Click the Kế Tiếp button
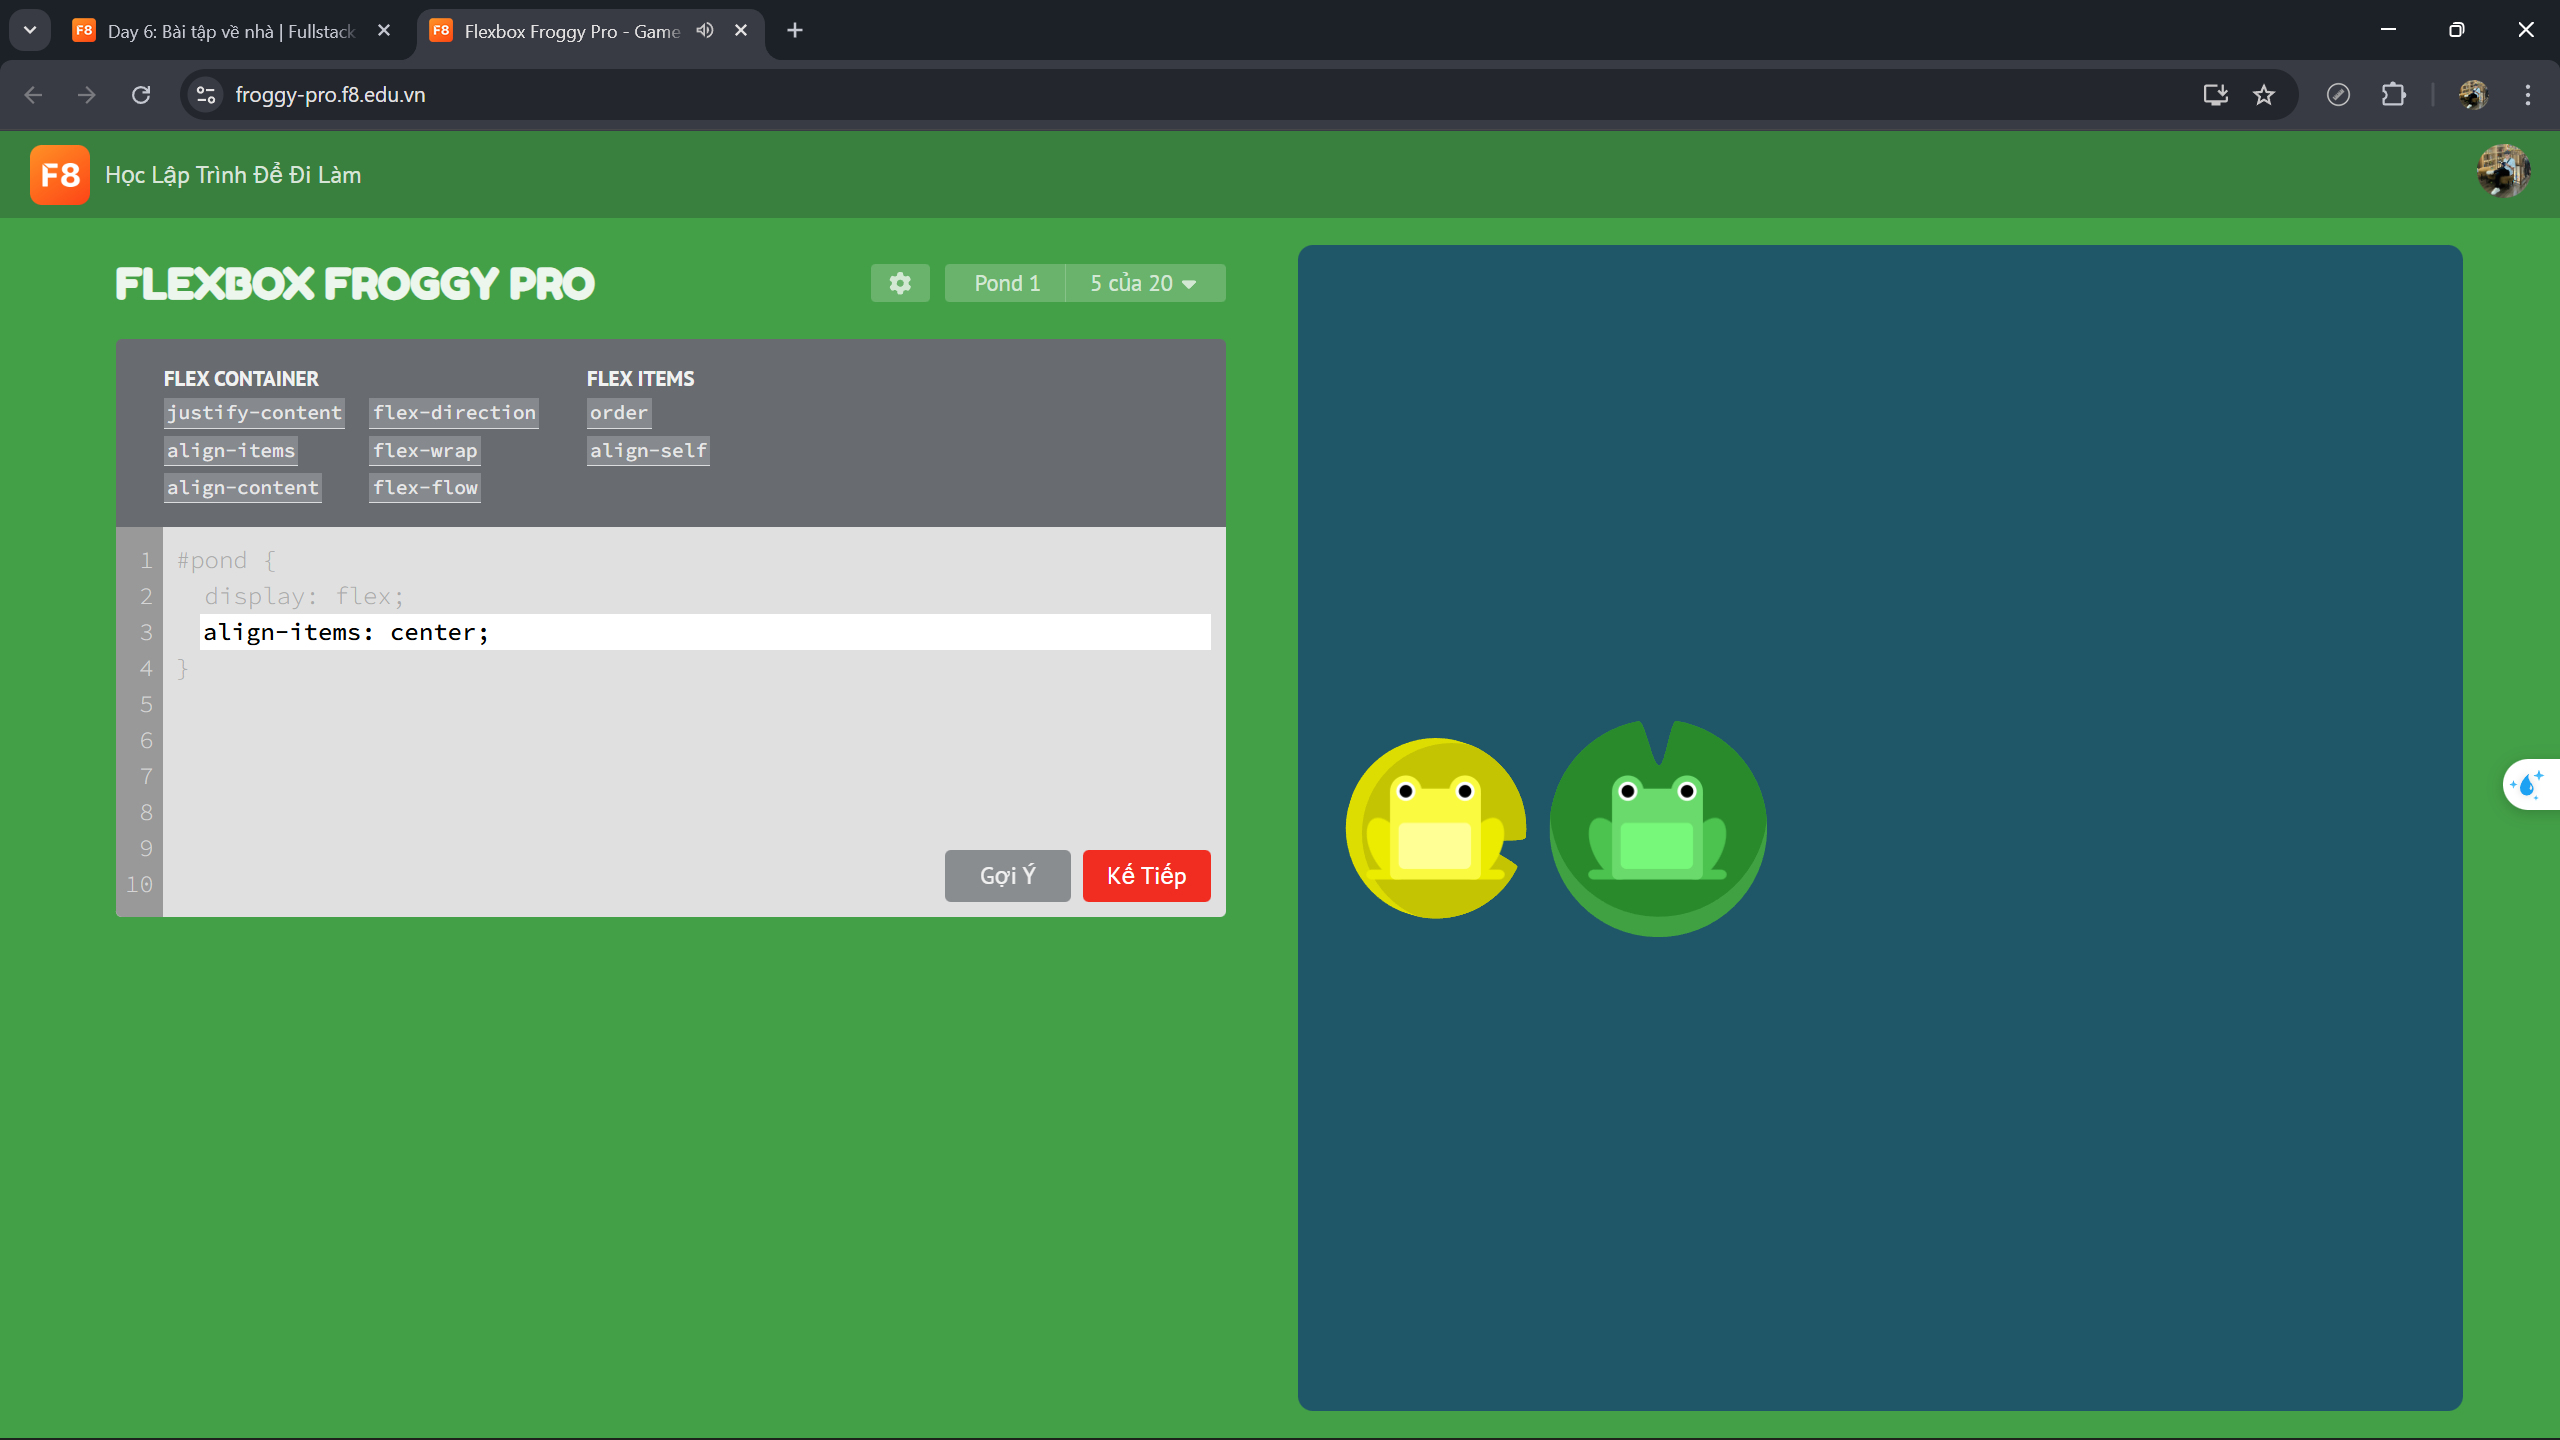The image size is (2560, 1440). click(x=1145, y=875)
